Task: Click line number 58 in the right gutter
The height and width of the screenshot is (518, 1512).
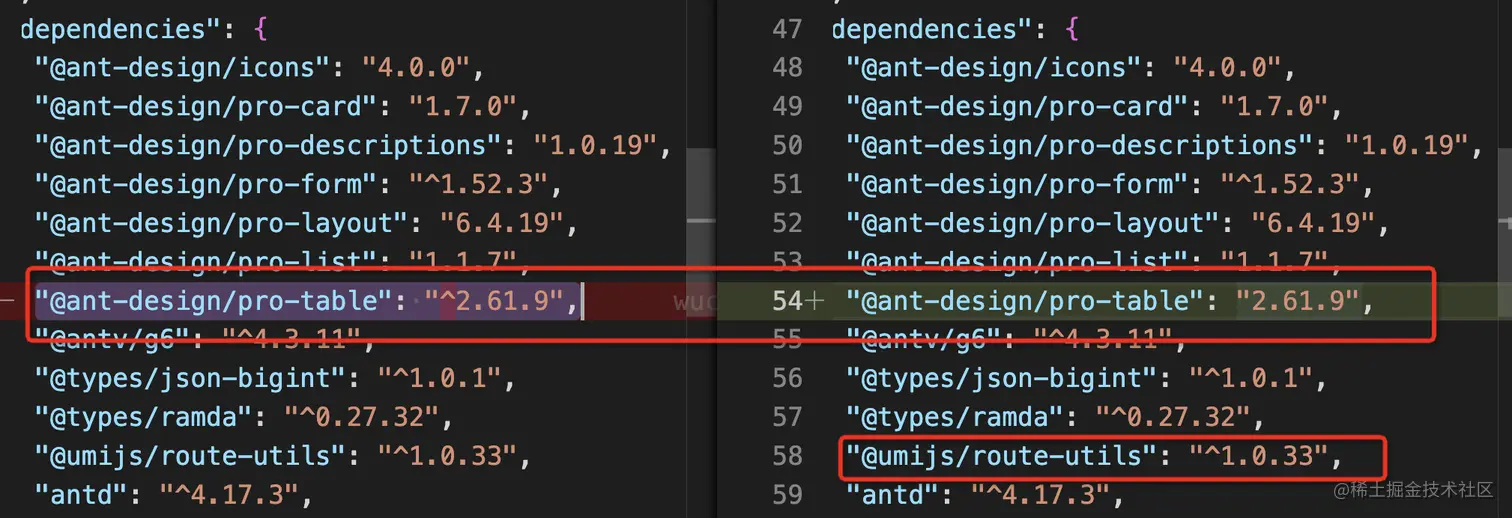Action: click(788, 456)
